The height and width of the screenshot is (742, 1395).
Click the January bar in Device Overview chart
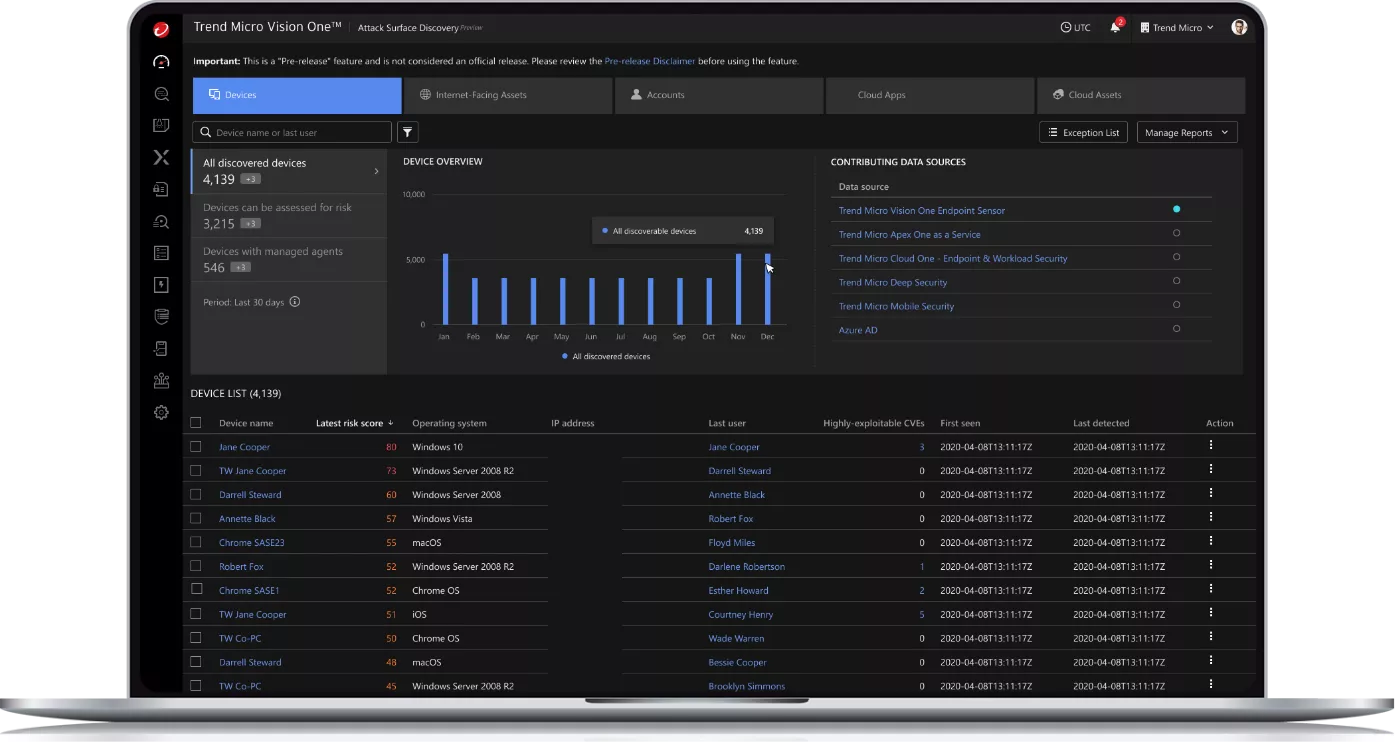(x=446, y=289)
